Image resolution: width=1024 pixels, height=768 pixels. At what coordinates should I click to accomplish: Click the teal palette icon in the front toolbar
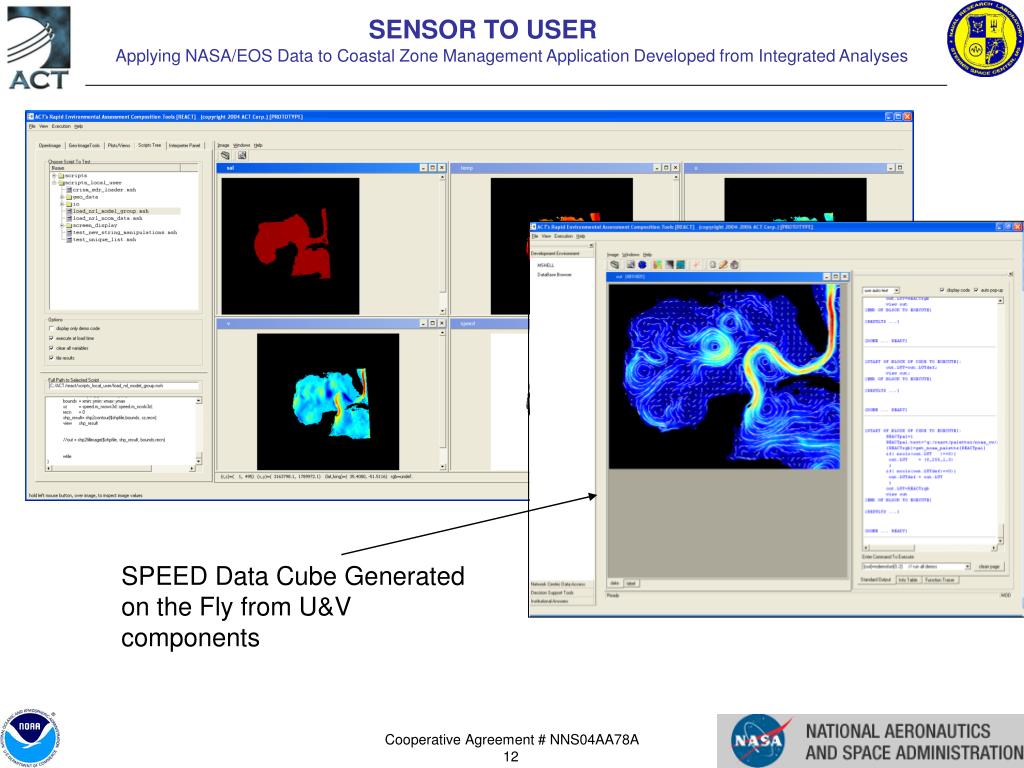pos(680,264)
